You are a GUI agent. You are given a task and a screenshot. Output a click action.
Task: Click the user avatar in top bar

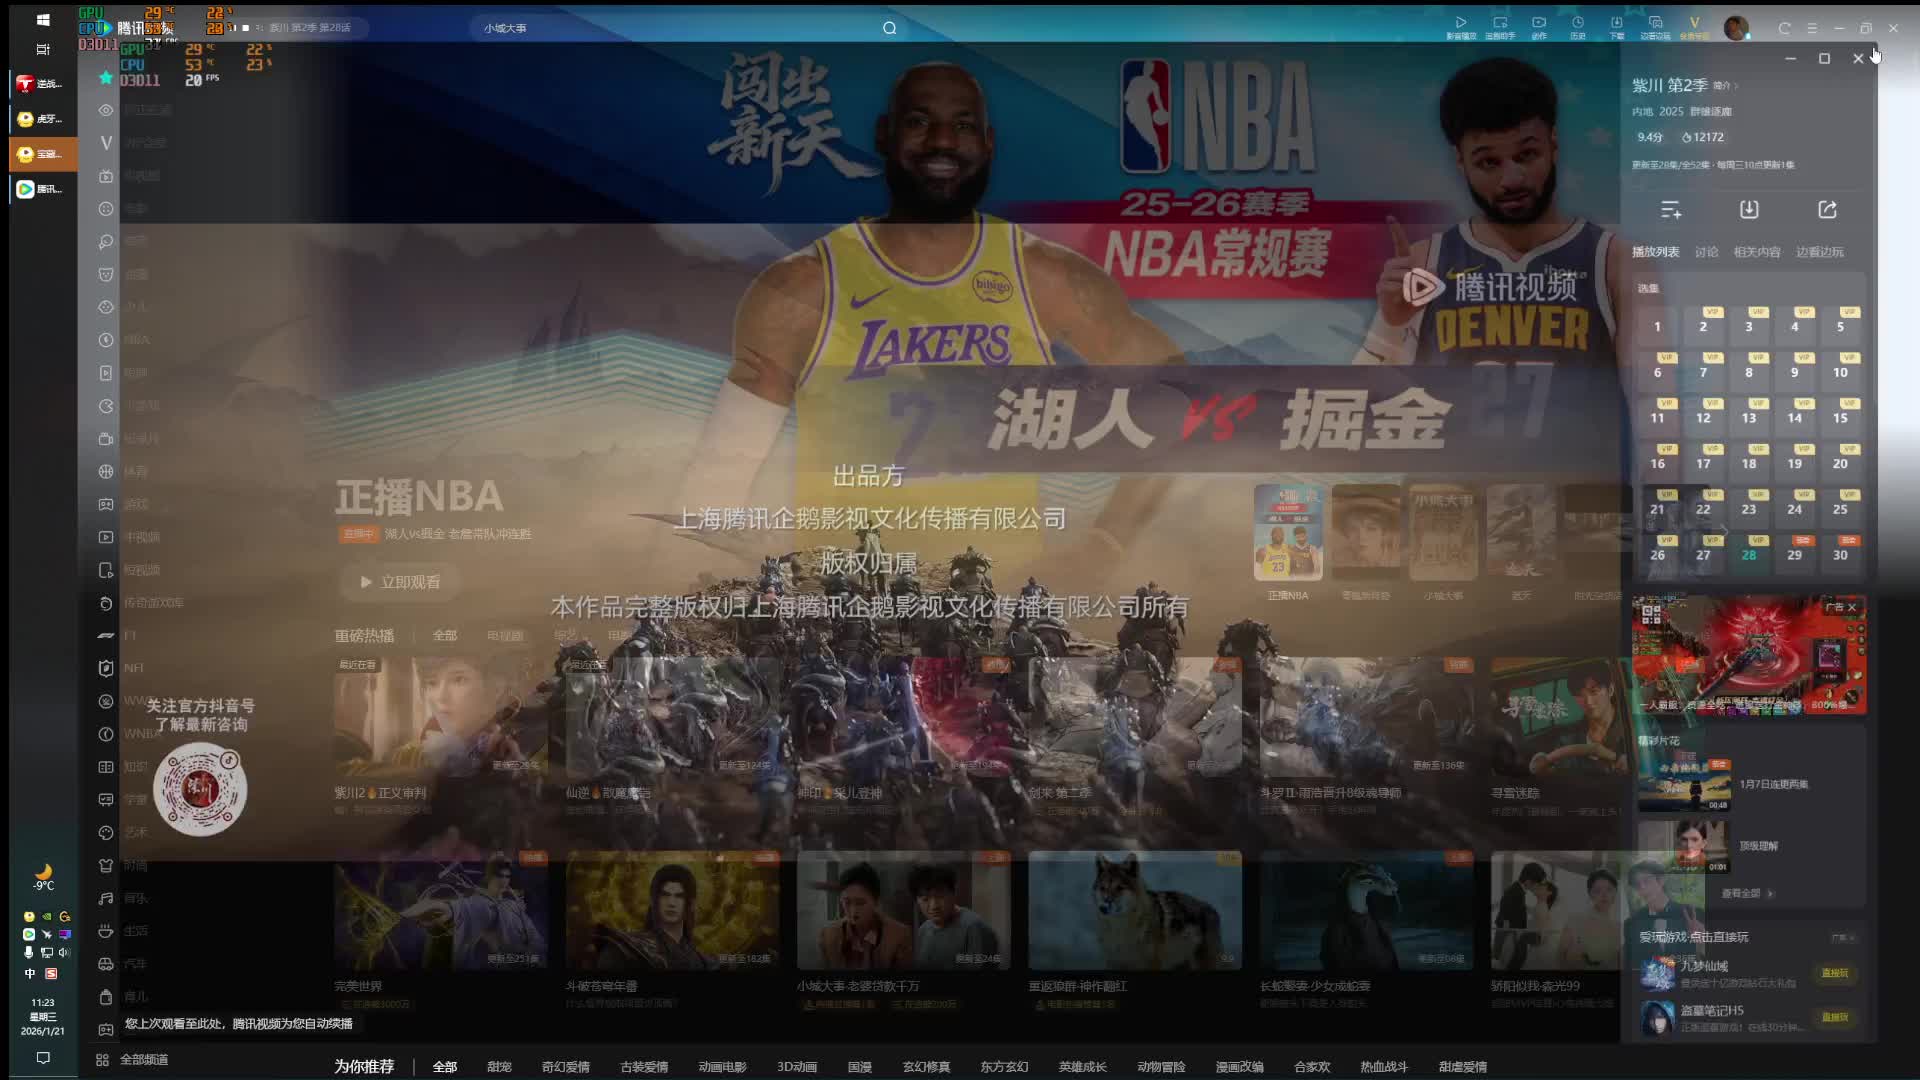pos(1736,28)
